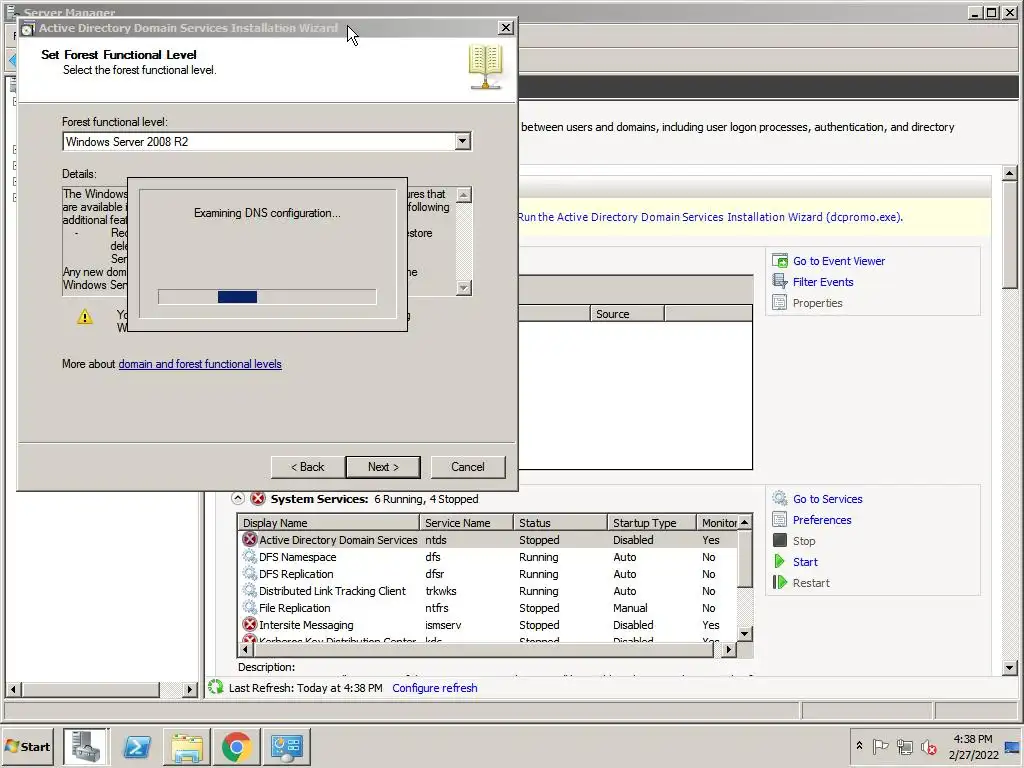This screenshot has width=1024, height=768.
Task: Click the Action Center flag icon
Action: (x=880, y=746)
